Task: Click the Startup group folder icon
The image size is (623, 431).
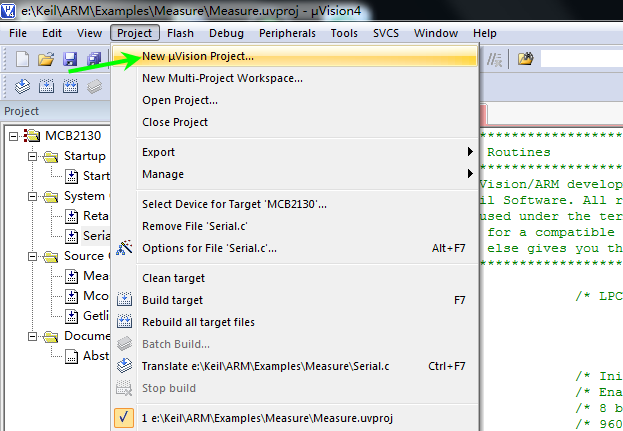Action: pyautogui.click(x=50, y=157)
